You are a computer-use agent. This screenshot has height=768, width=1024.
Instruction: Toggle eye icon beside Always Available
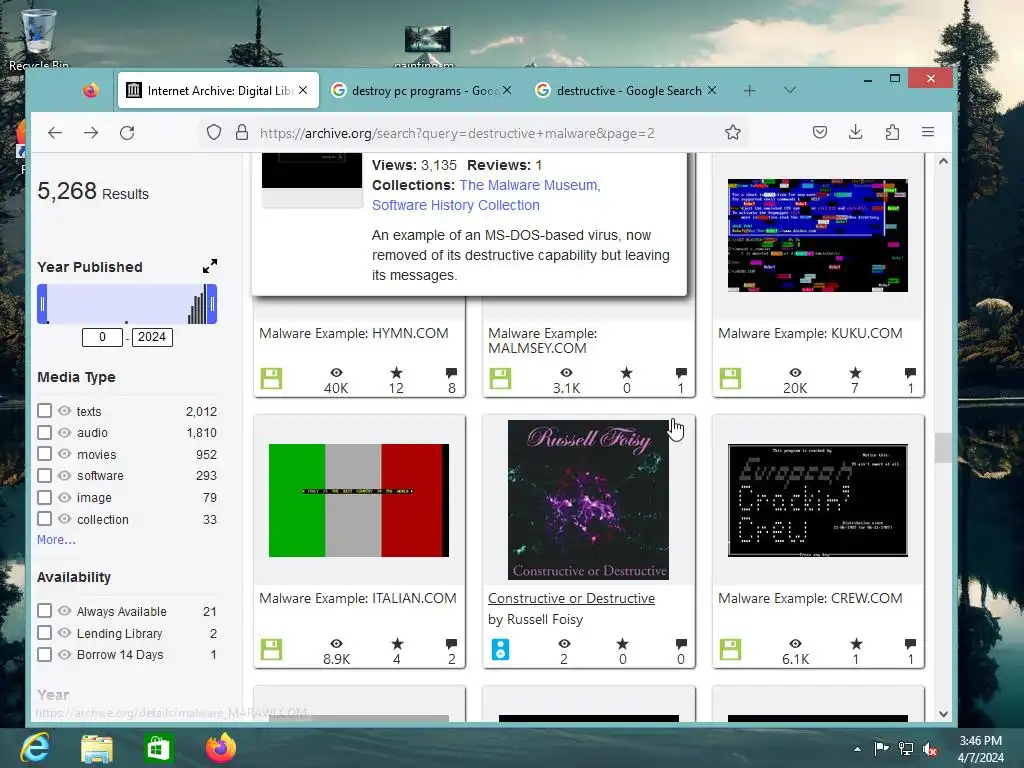point(64,611)
